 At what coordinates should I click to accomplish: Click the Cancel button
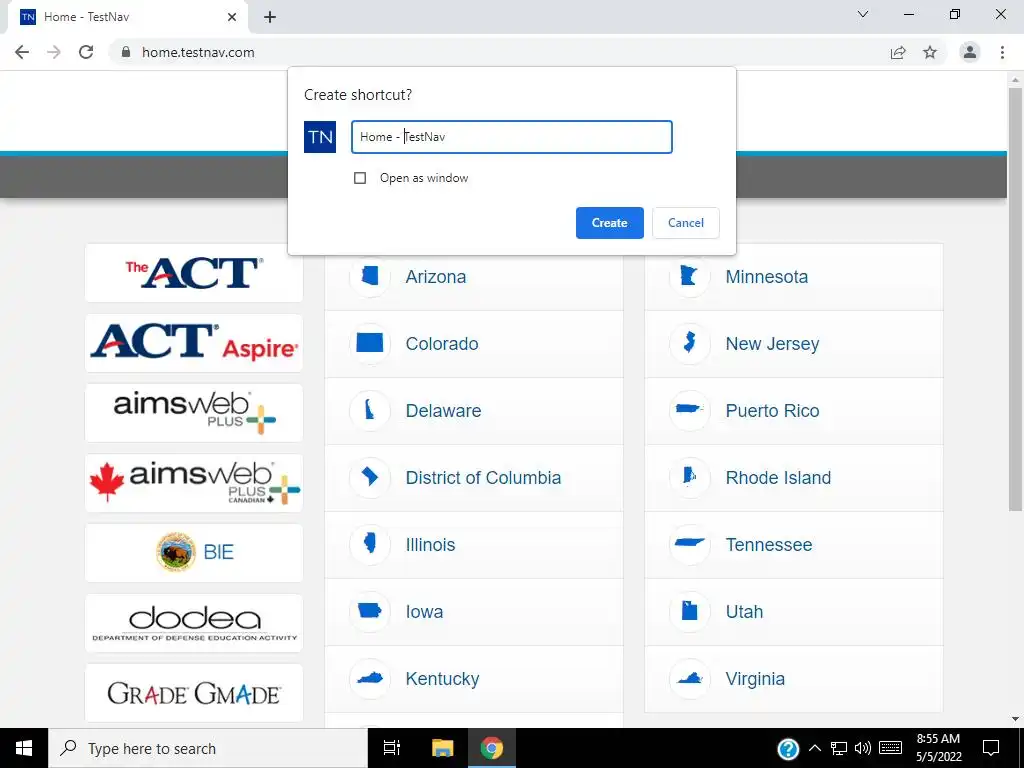pyautogui.click(x=686, y=223)
